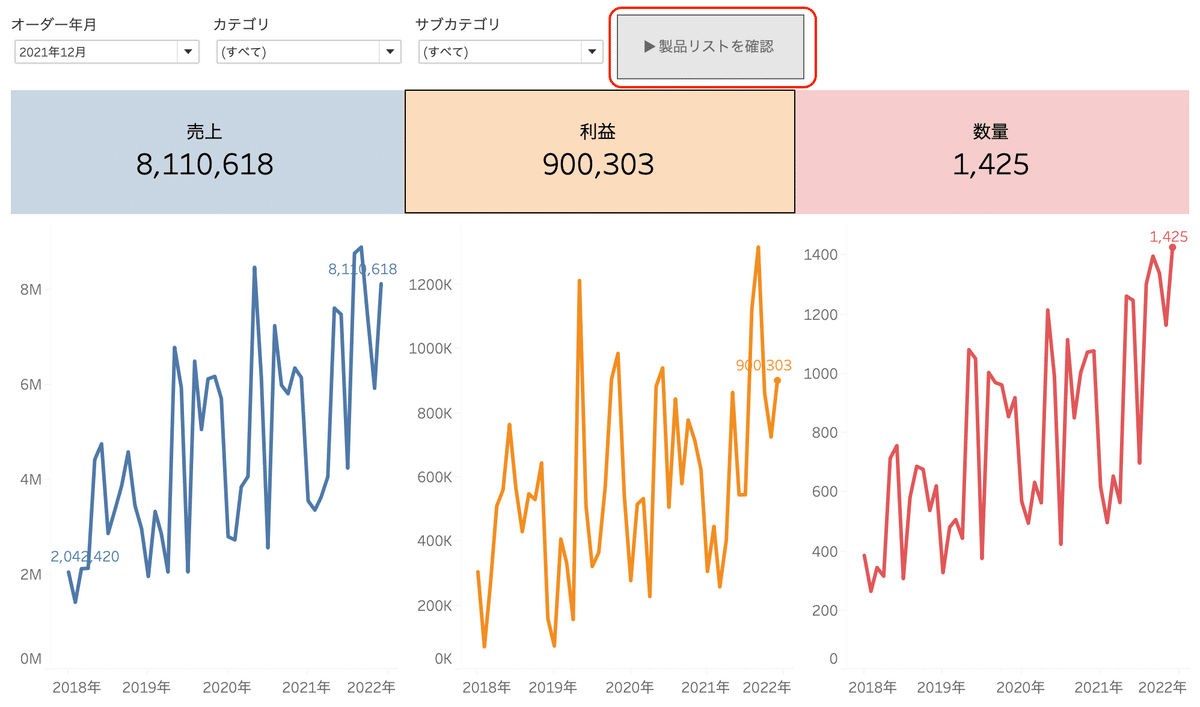Click the 4M axis label on sales chart
Viewport: 1200px width, 707px height.
32,480
